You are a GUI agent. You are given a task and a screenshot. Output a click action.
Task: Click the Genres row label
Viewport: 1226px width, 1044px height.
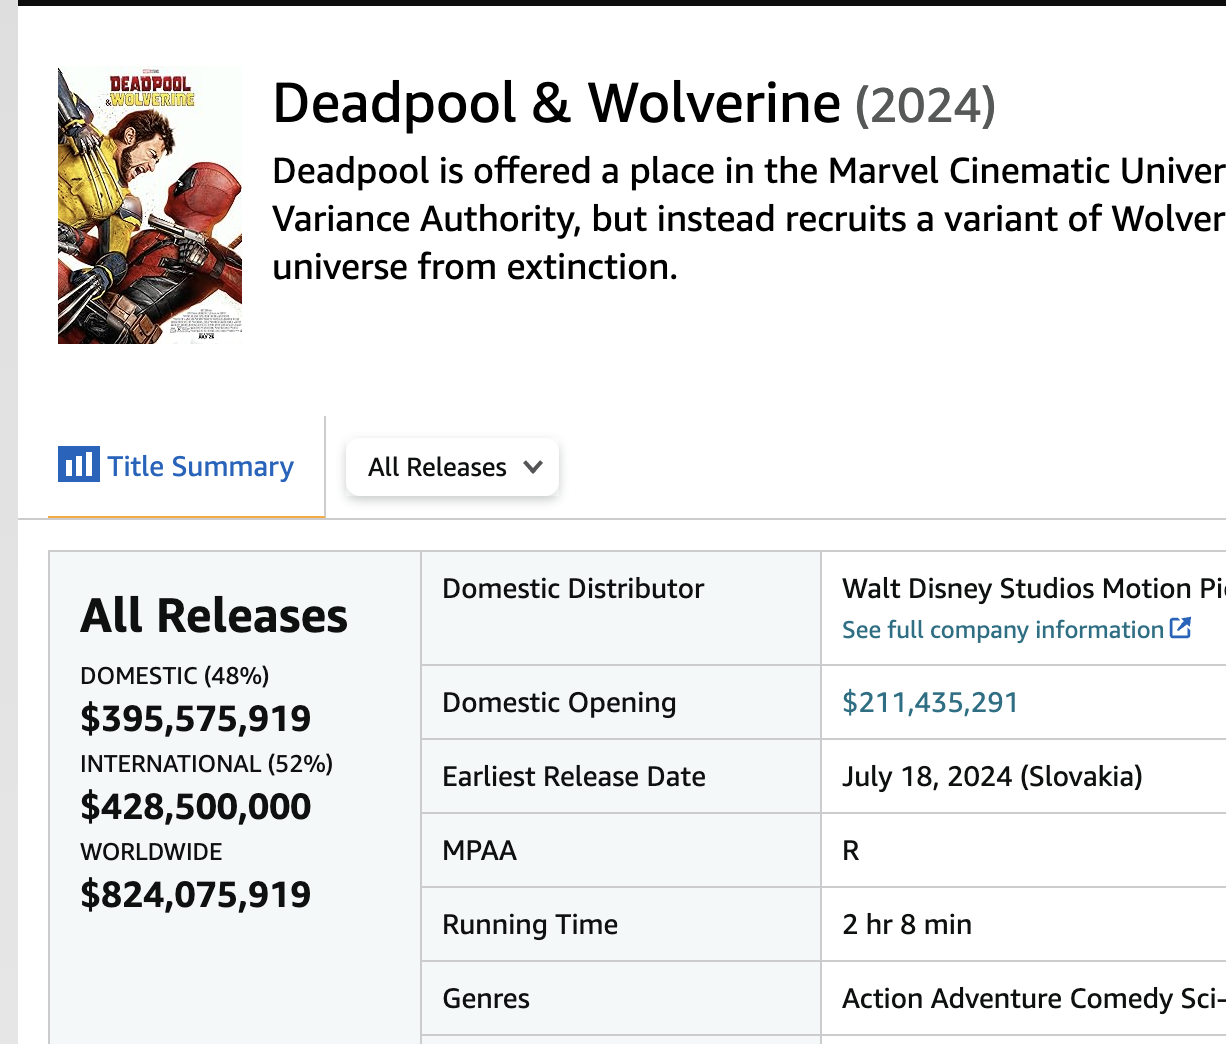click(x=486, y=999)
